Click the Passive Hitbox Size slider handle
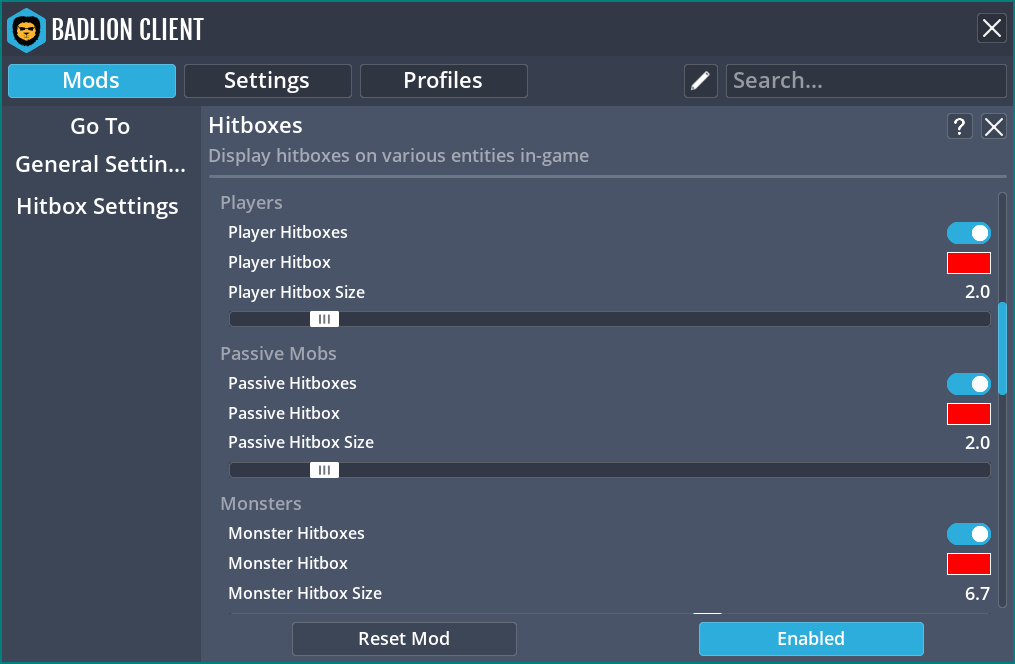 tap(324, 470)
